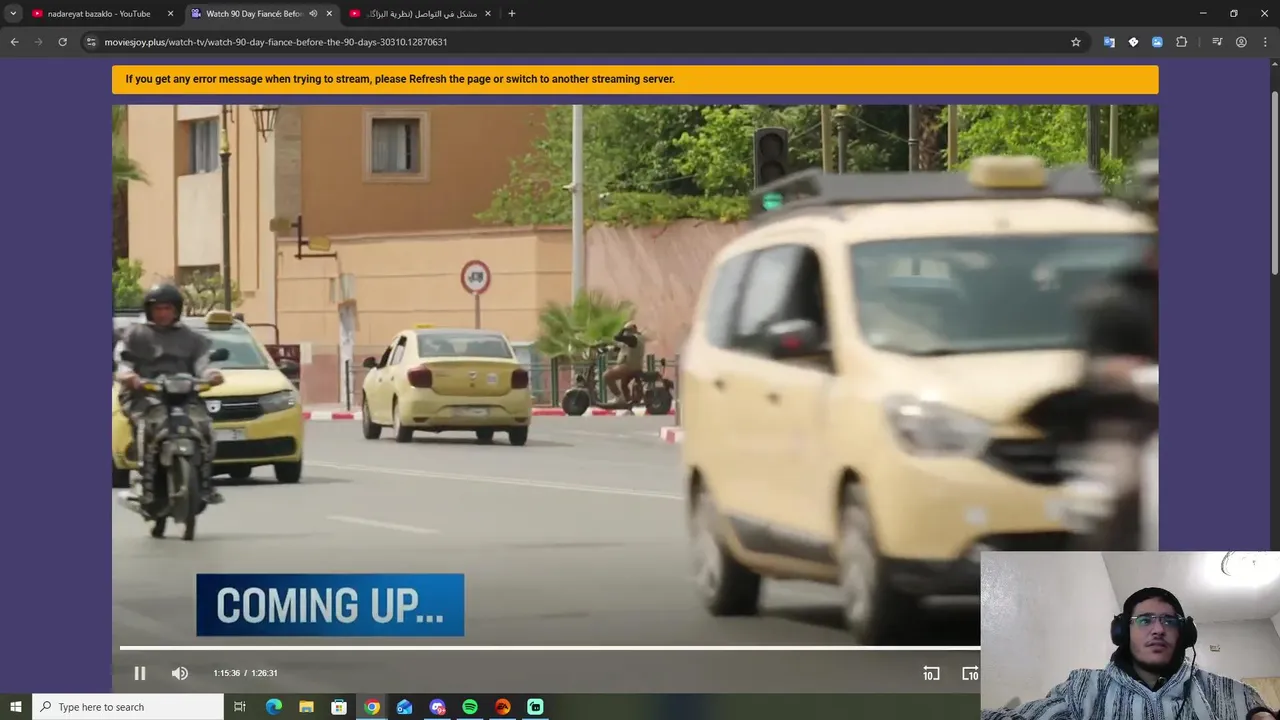Open Task View on taskbar
The image size is (1280, 720).
click(240, 707)
